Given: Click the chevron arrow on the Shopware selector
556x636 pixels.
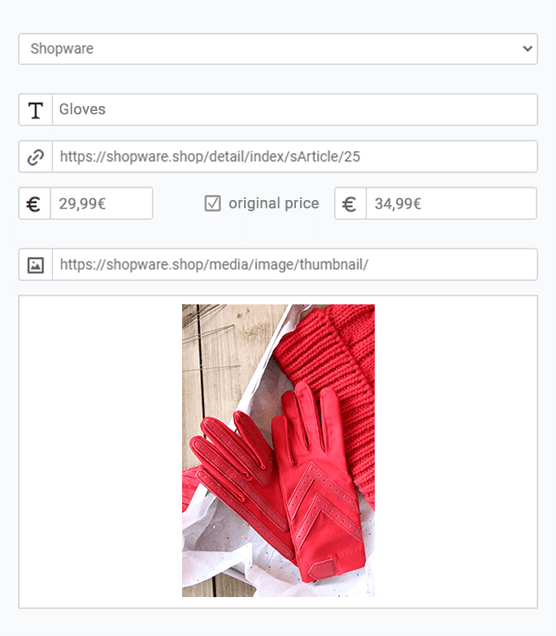Looking at the screenshot, I should (527, 49).
